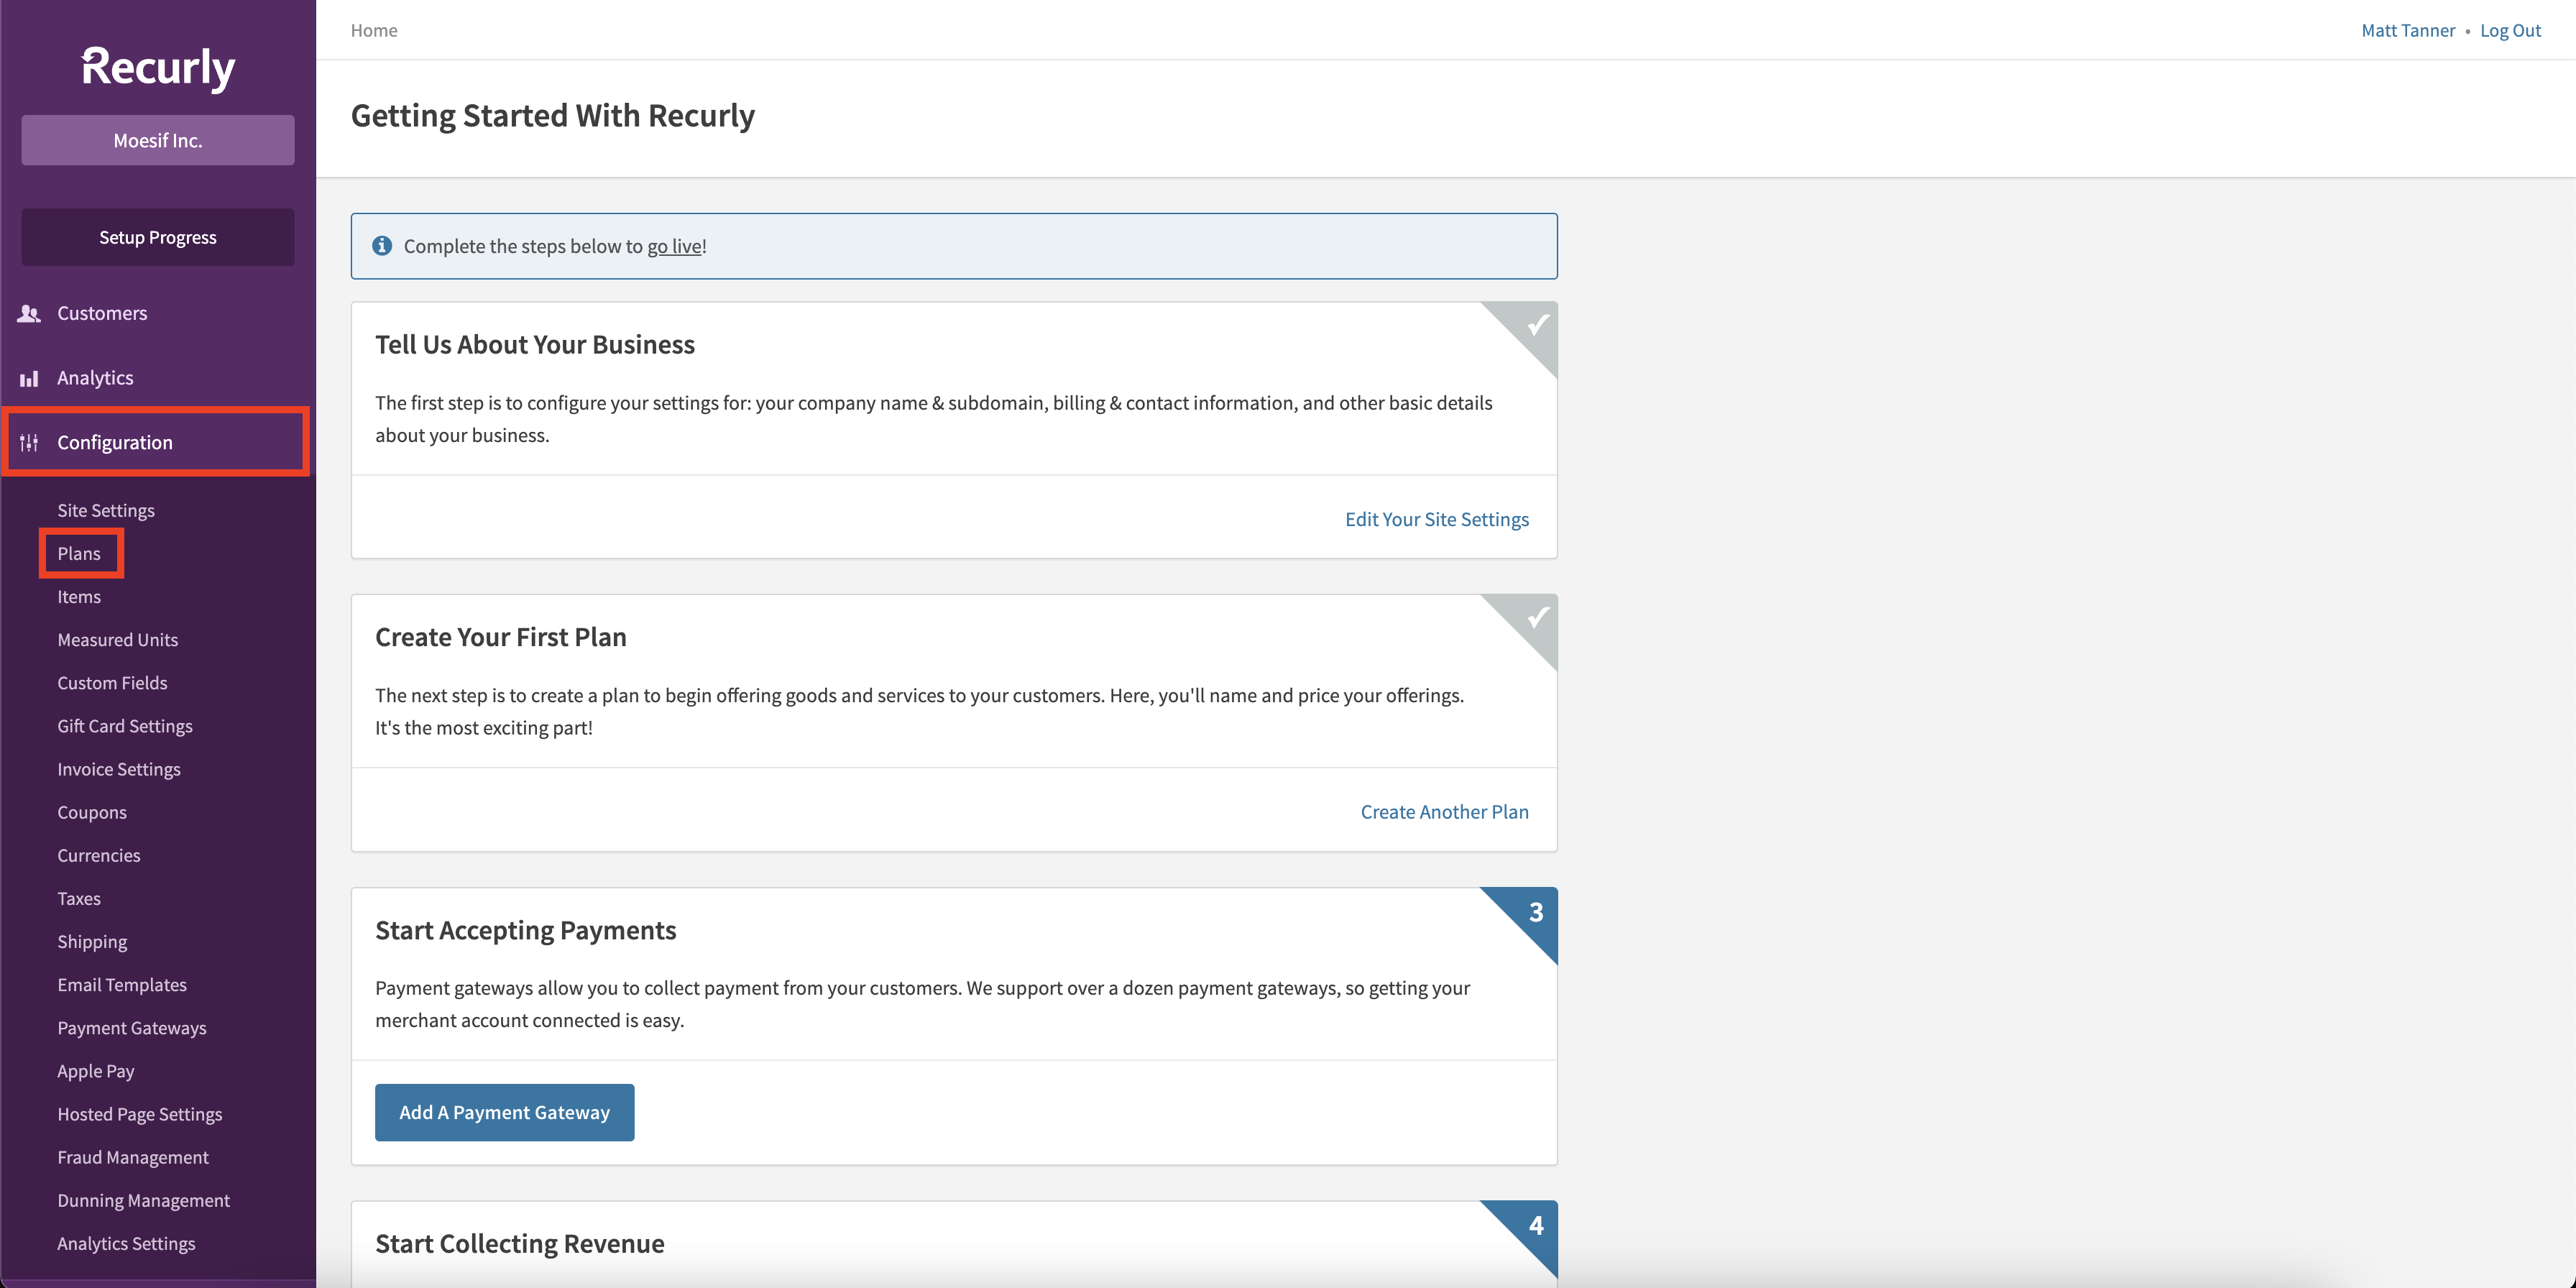The width and height of the screenshot is (2576, 1288).
Task: Open Invoice Settings
Action: (x=119, y=769)
